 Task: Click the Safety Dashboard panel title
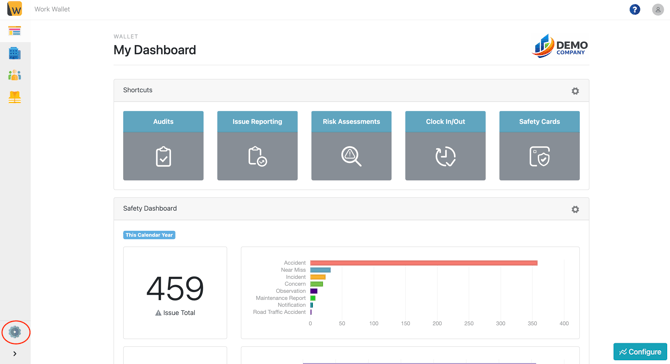pos(150,208)
